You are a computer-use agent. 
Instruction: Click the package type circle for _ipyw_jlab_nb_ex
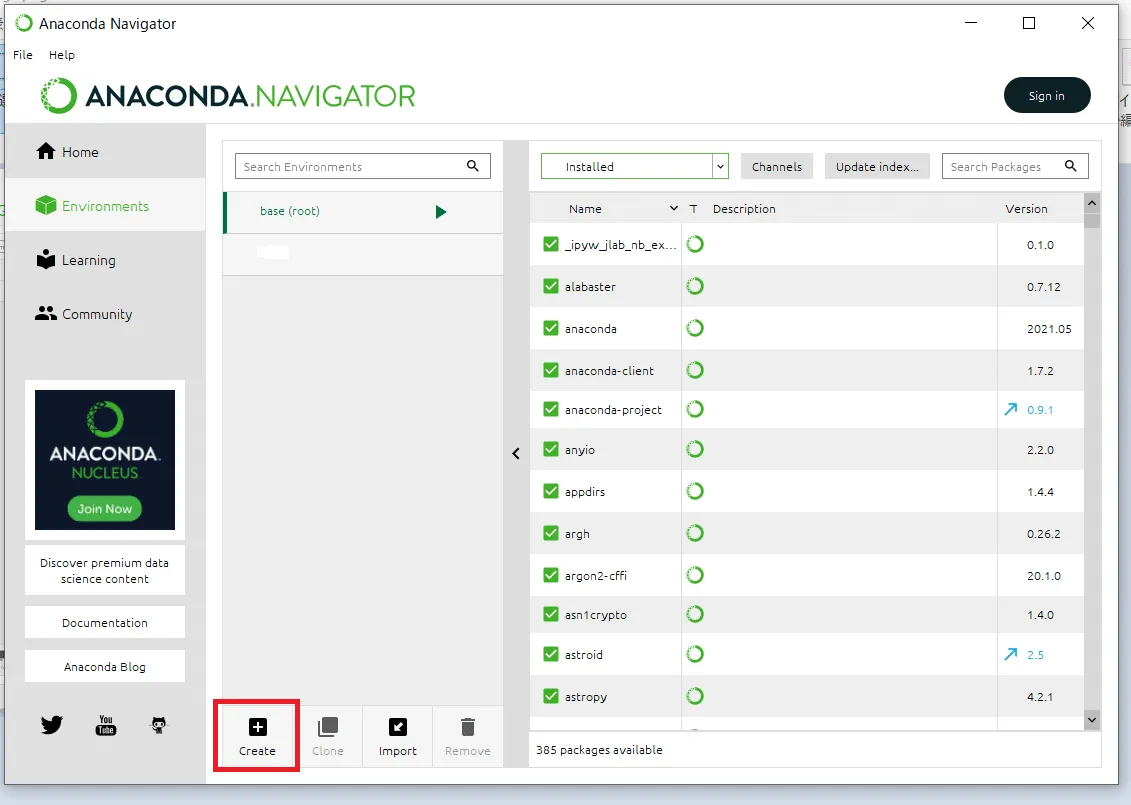point(695,244)
